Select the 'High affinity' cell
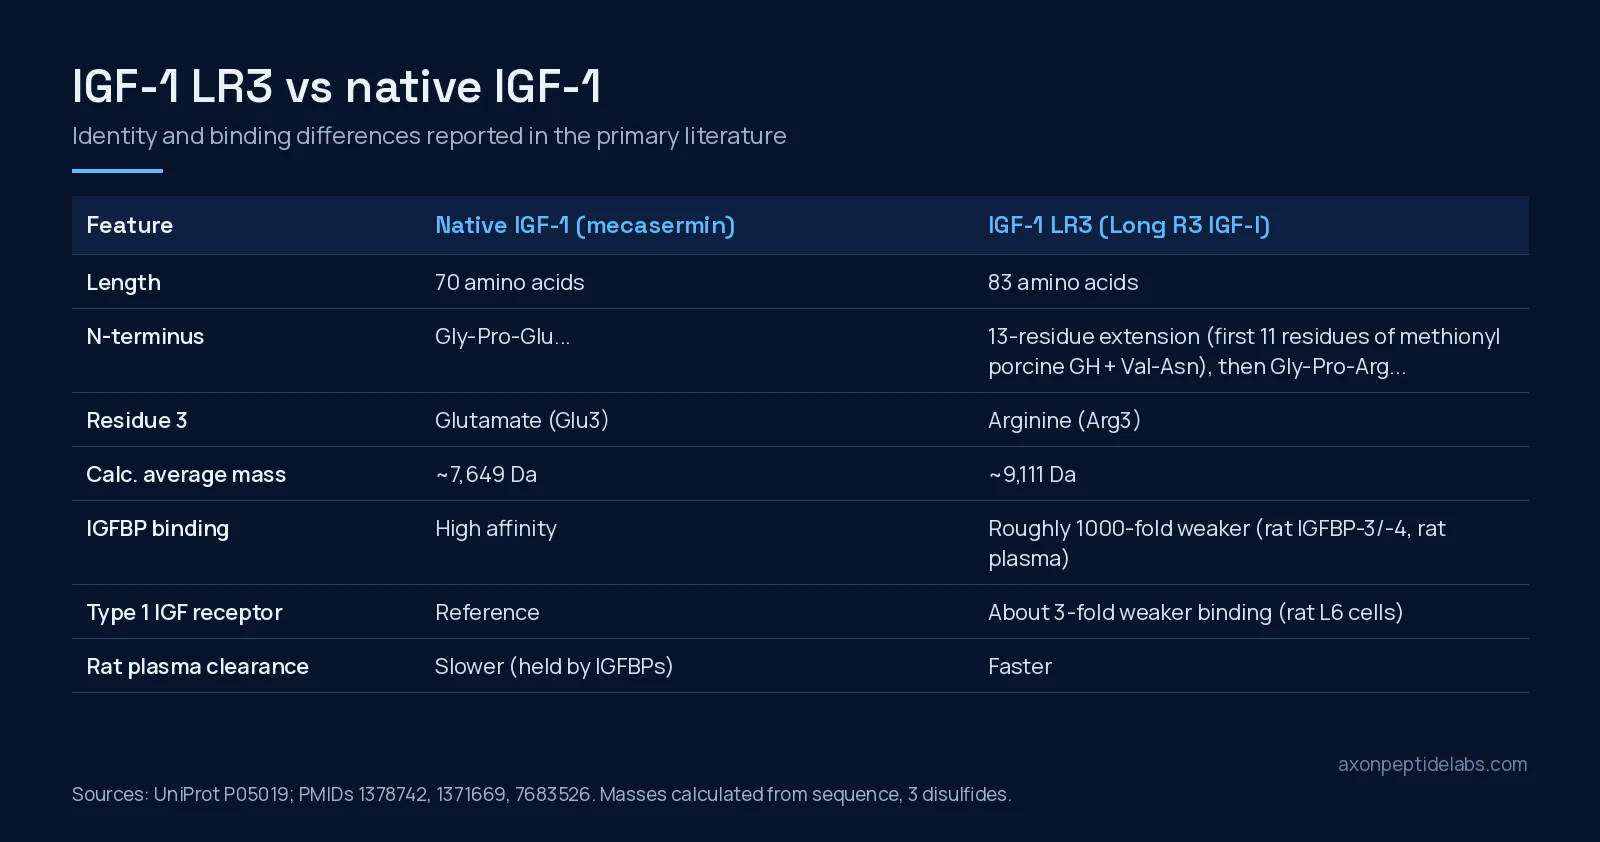The image size is (1600, 842). [x=496, y=529]
